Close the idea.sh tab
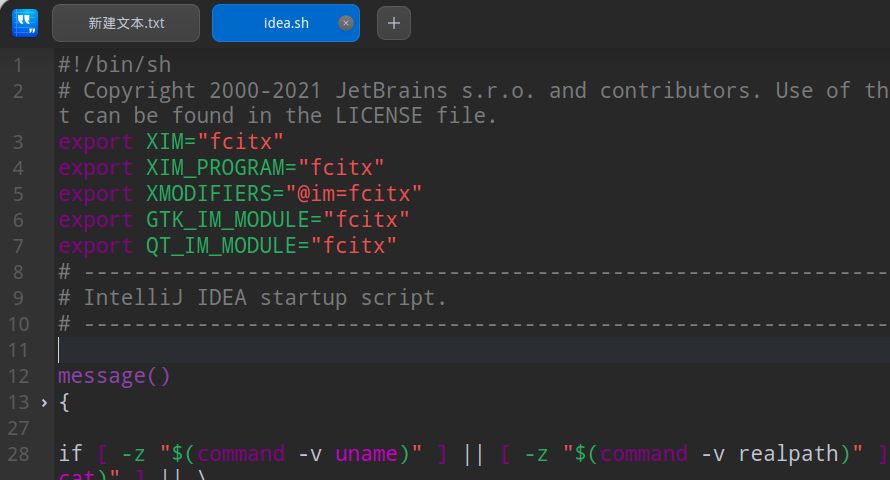 [346, 23]
